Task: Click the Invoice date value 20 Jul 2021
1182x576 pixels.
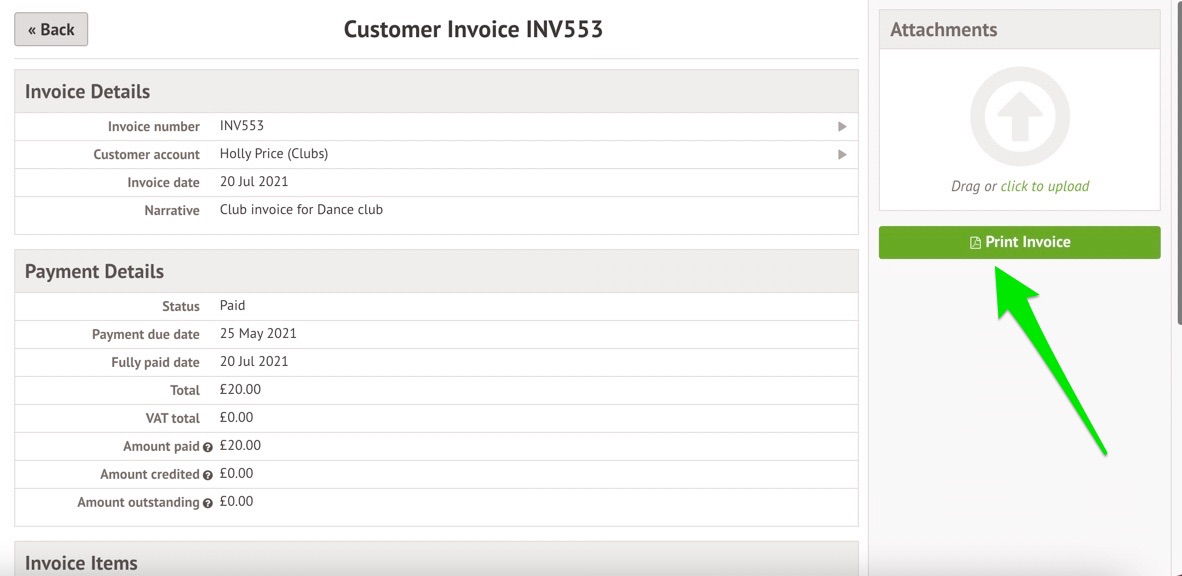Action: click(x=254, y=182)
